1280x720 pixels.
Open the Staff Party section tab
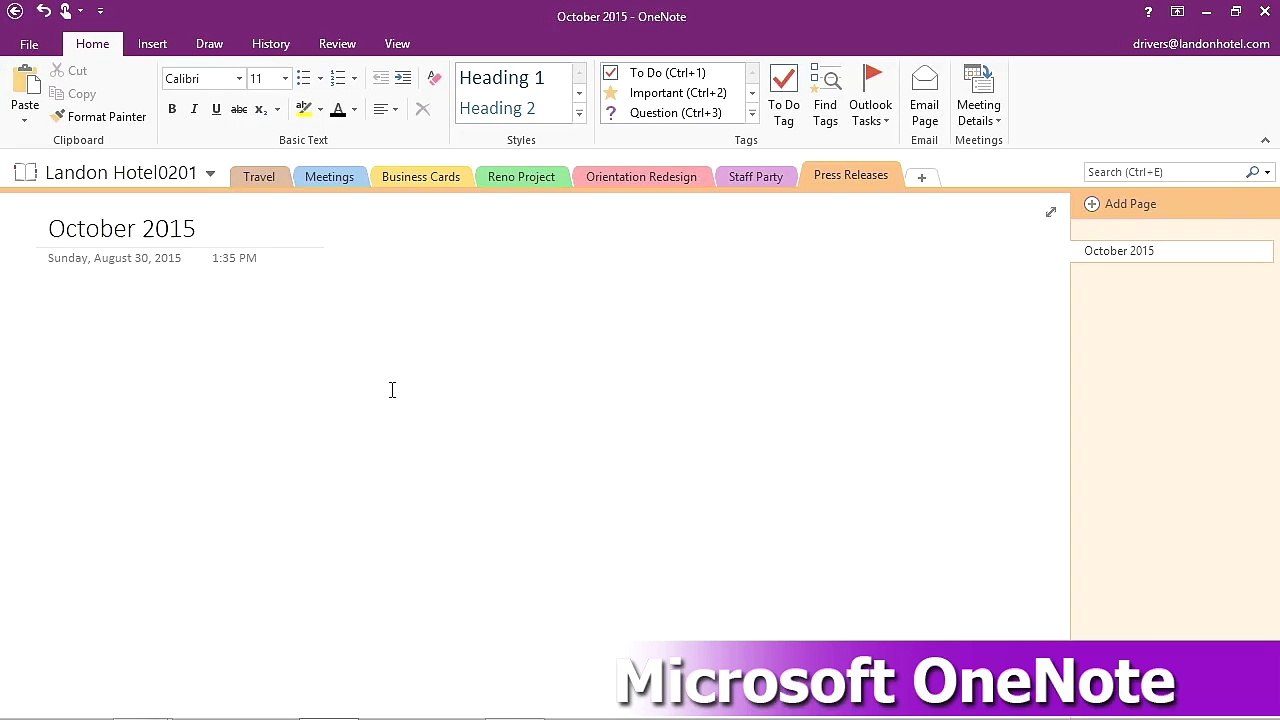756,177
